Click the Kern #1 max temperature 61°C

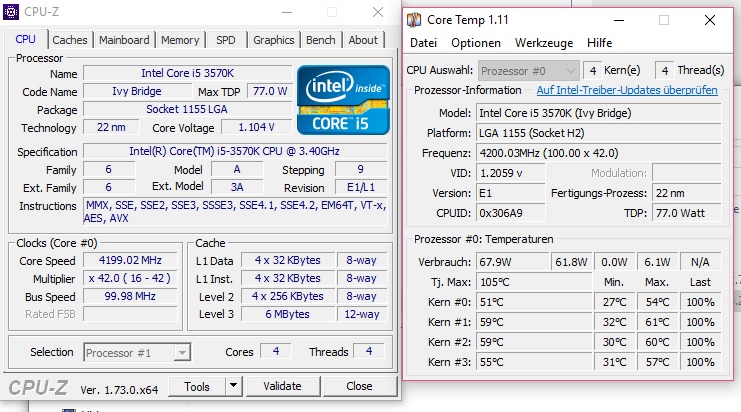click(657, 322)
